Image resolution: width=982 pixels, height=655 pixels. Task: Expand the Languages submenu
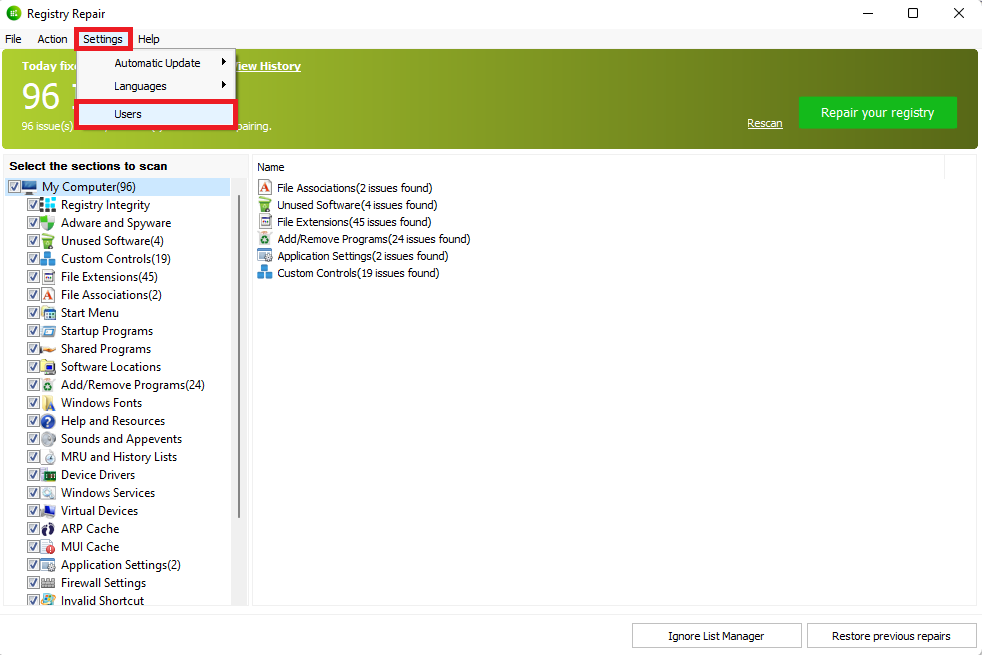point(140,86)
